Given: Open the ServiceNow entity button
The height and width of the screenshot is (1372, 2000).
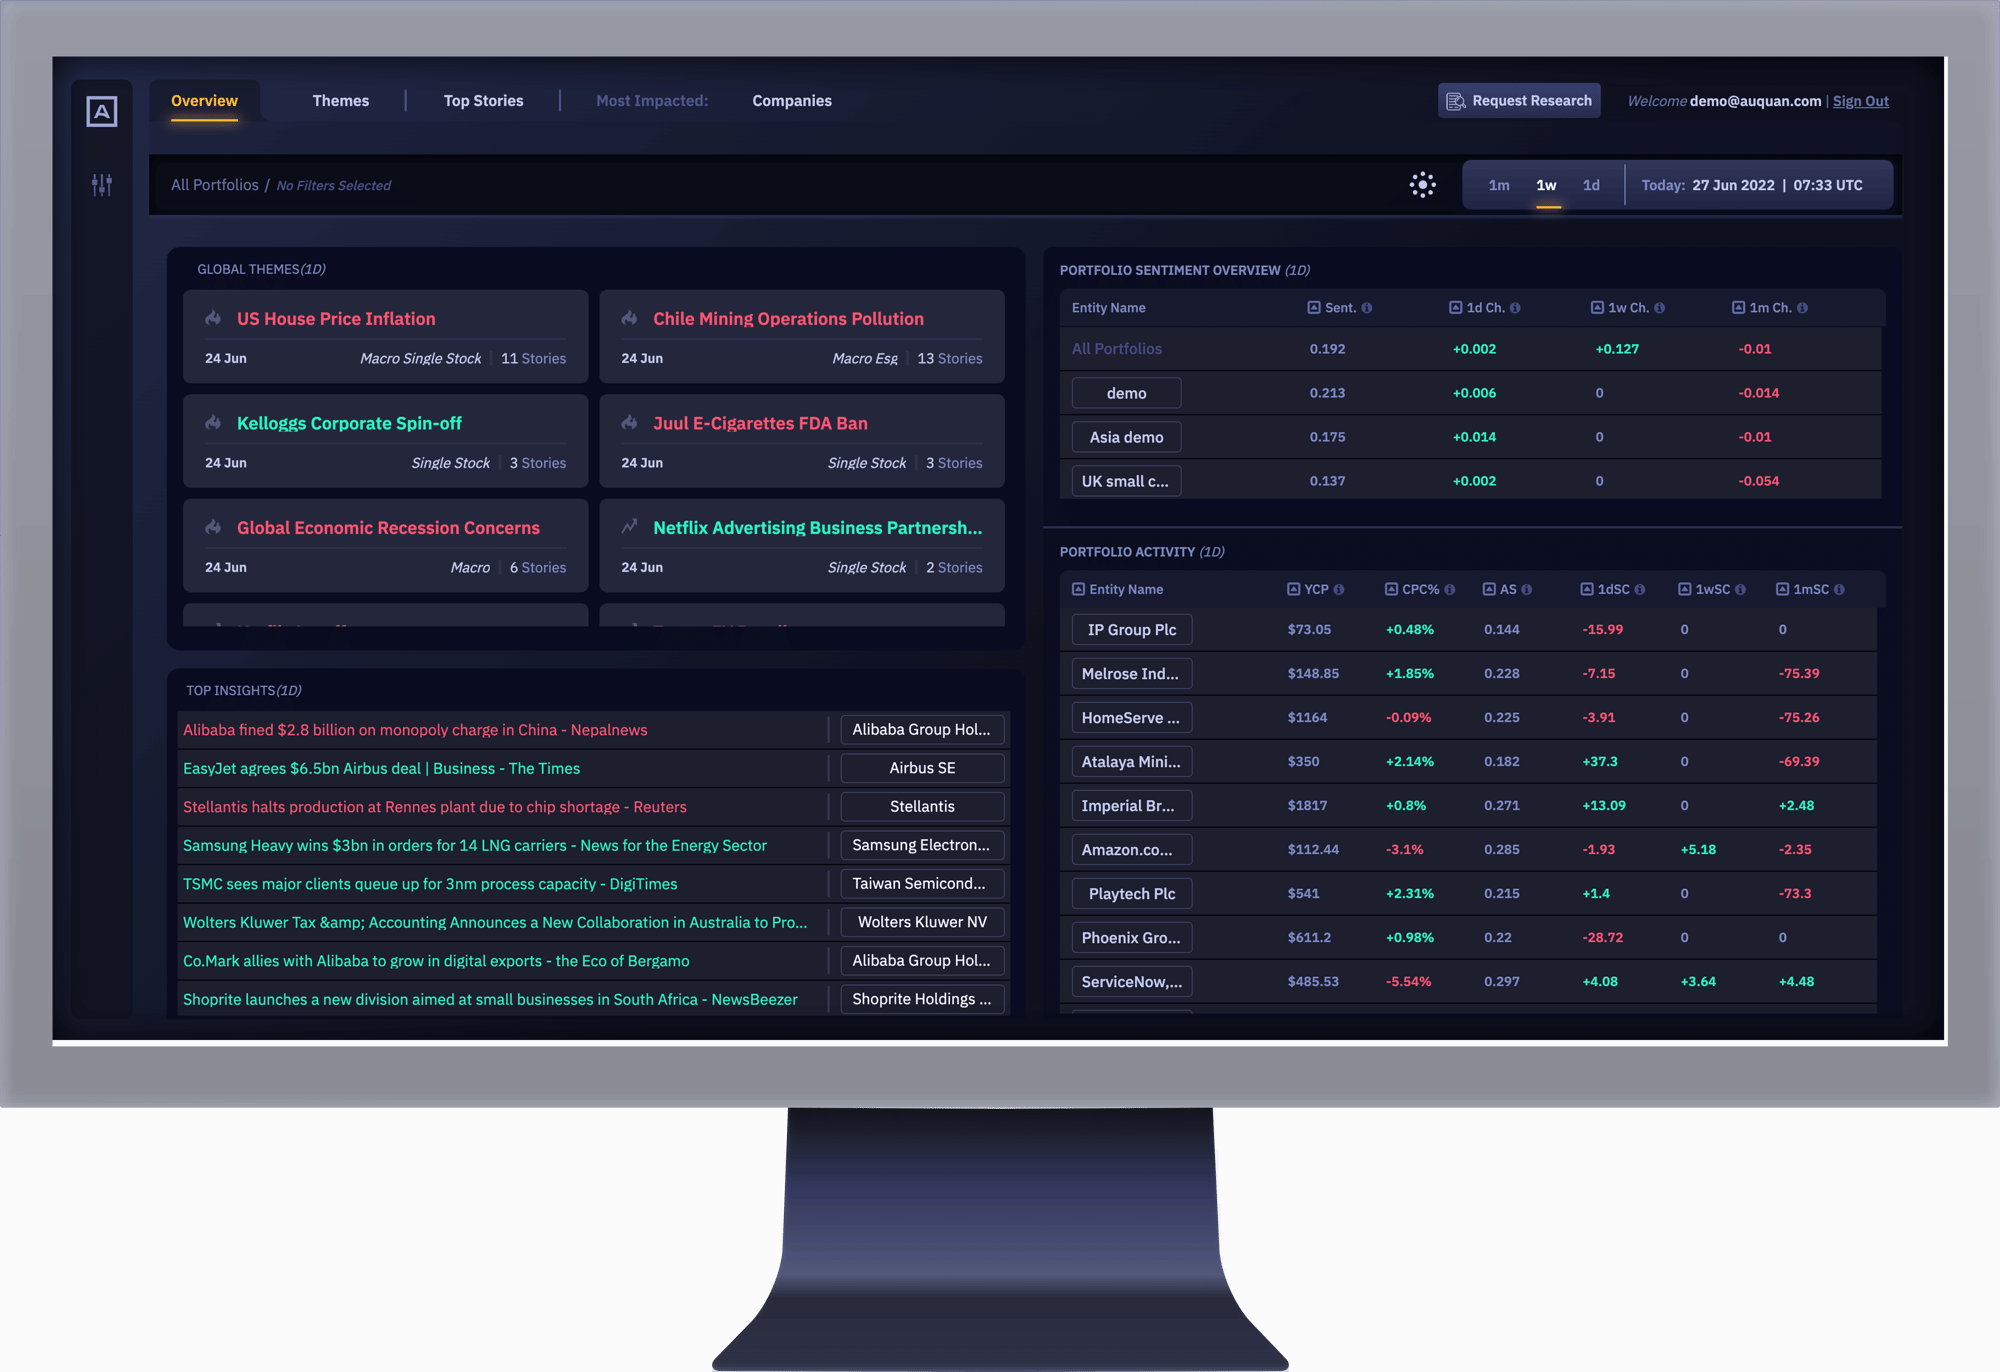Looking at the screenshot, I should click(1132, 982).
